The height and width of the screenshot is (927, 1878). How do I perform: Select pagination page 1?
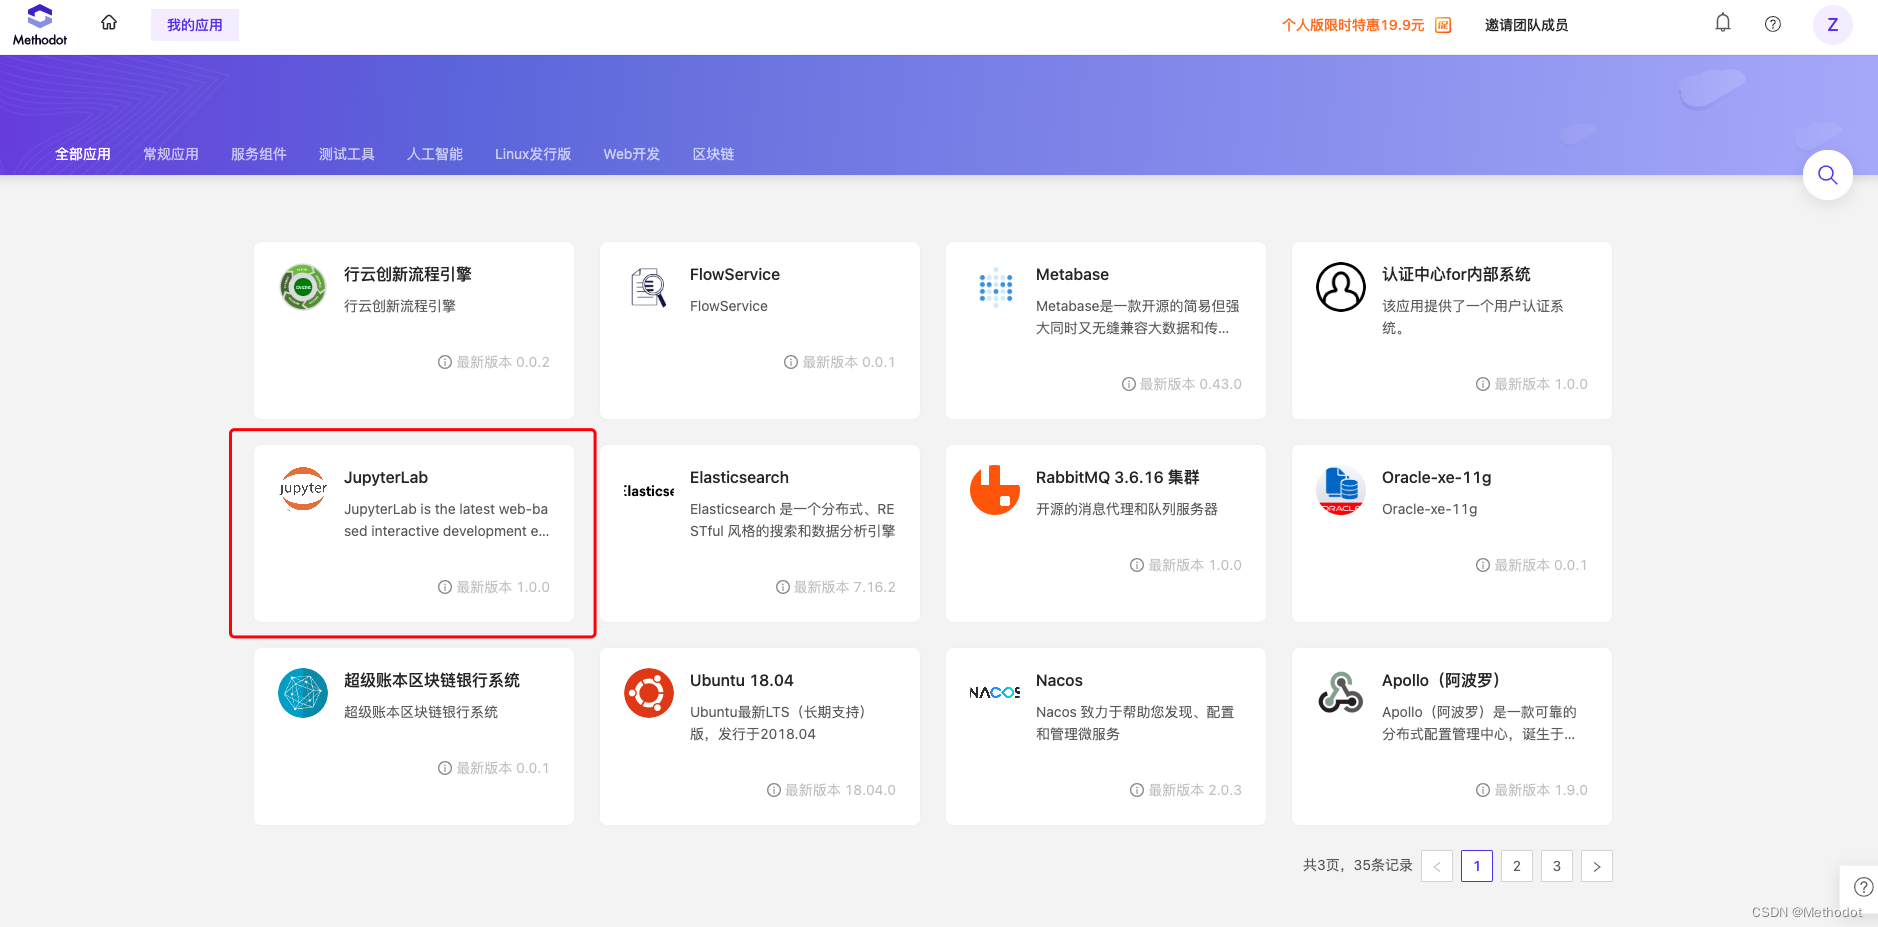[x=1477, y=866]
